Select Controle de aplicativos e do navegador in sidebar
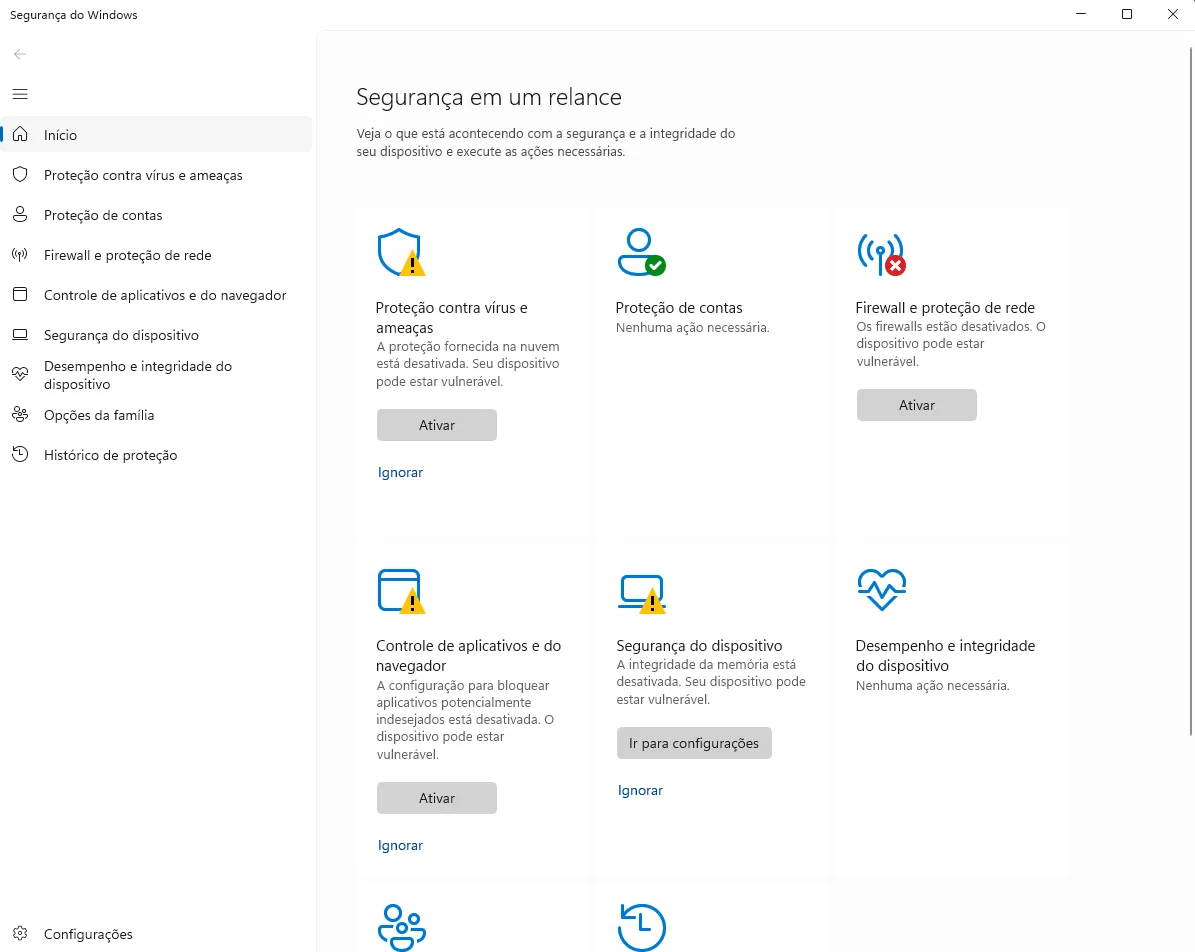 [x=156, y=295]
